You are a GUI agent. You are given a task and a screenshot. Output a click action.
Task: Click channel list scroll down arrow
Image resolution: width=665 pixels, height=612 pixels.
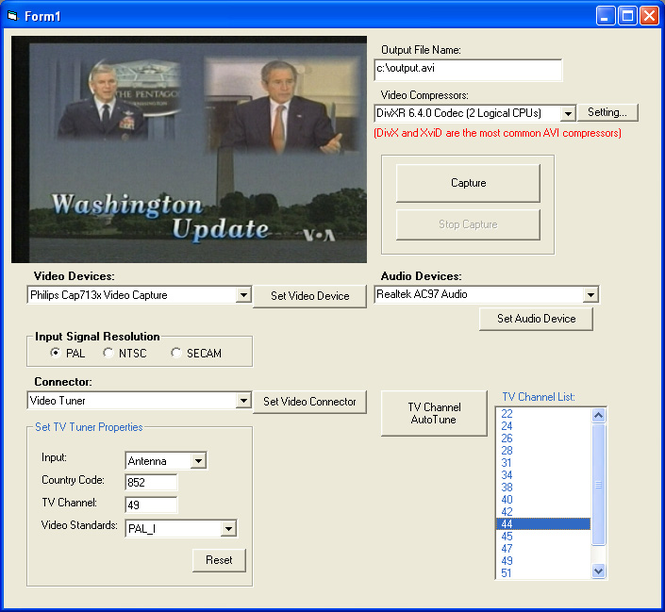tap(598, 571)
